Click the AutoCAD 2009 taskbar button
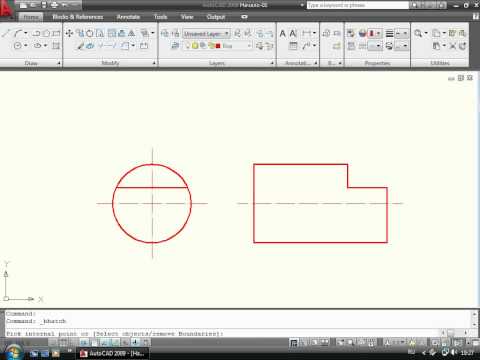The width and height of the screenshot is (480, 360). (112, 353)
